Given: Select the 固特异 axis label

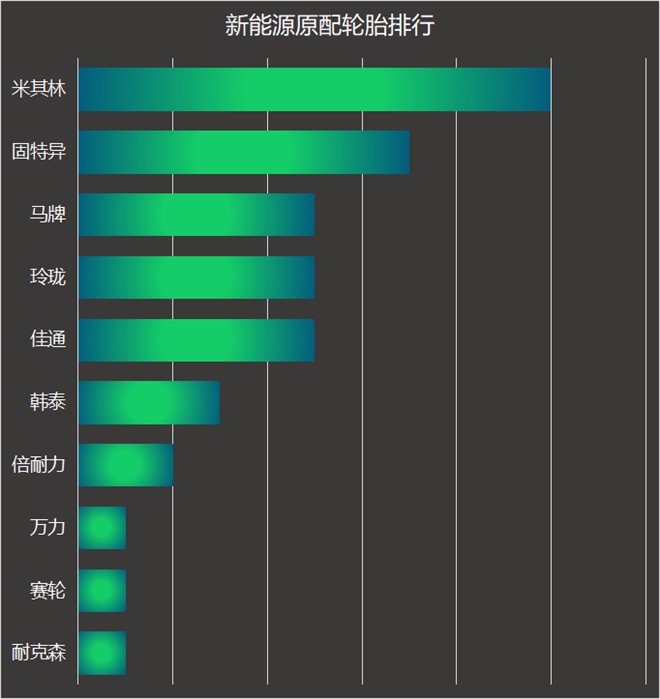Looking at the screenshot, I should coord(38,152).
